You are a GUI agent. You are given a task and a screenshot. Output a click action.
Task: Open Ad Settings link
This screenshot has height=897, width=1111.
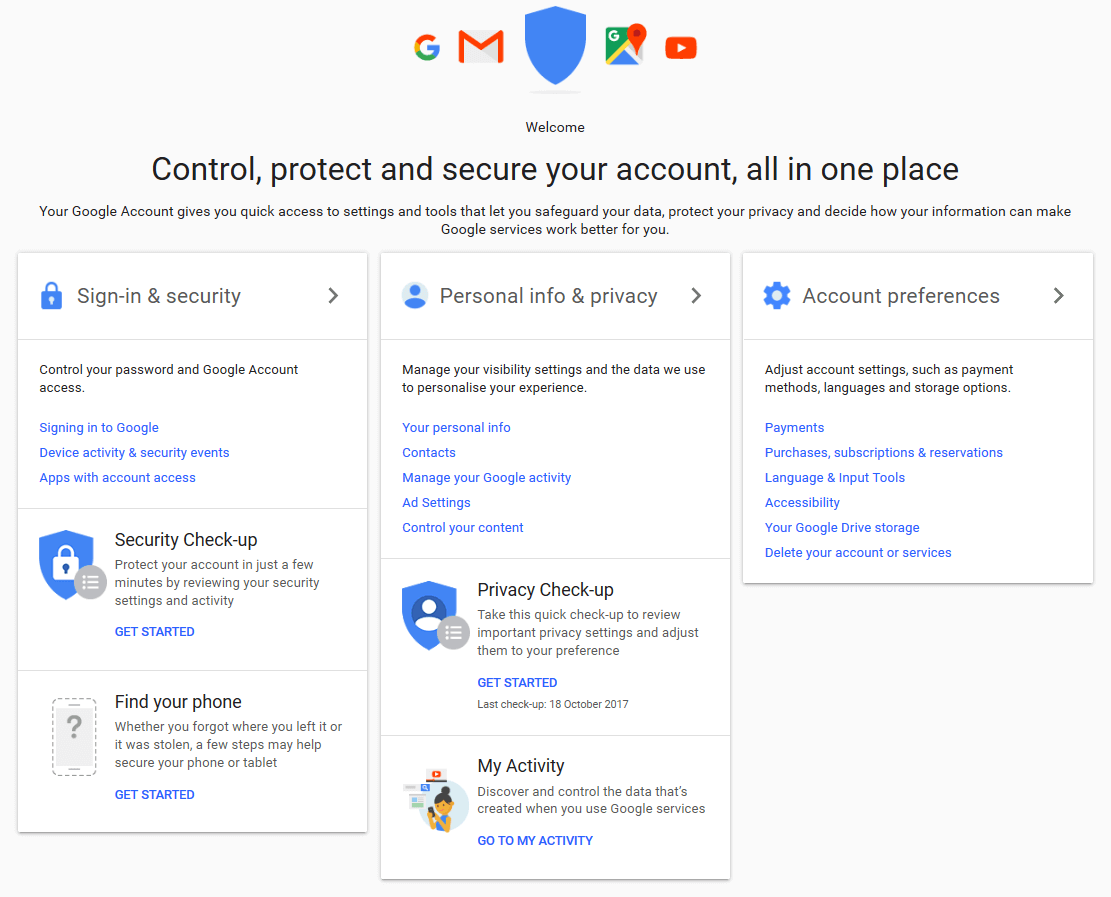pyautogui.click(x=436, y=503)
